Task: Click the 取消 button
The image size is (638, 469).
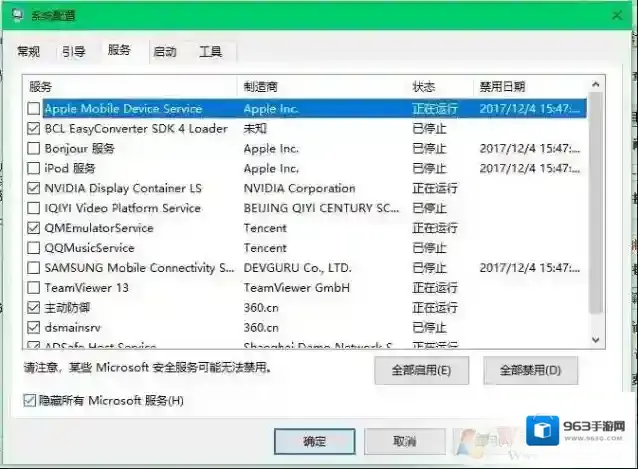Action: (404, 441)
